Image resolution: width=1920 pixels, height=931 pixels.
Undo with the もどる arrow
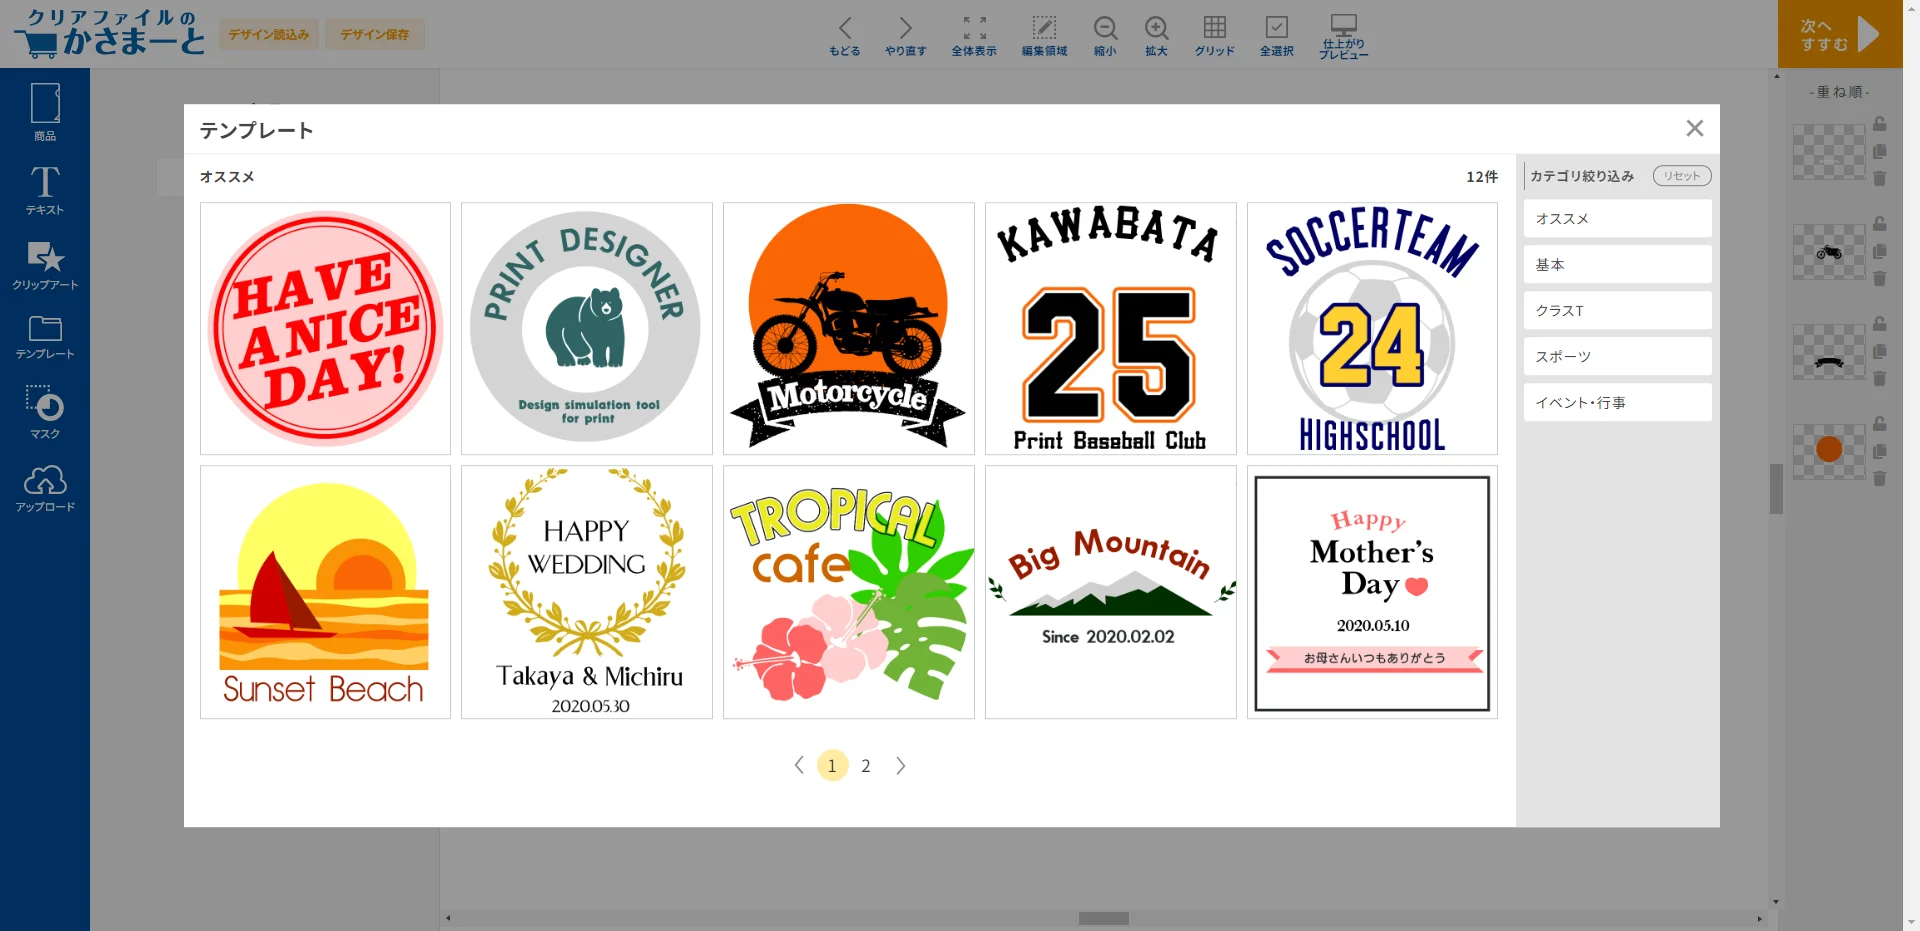pos(845,35)
